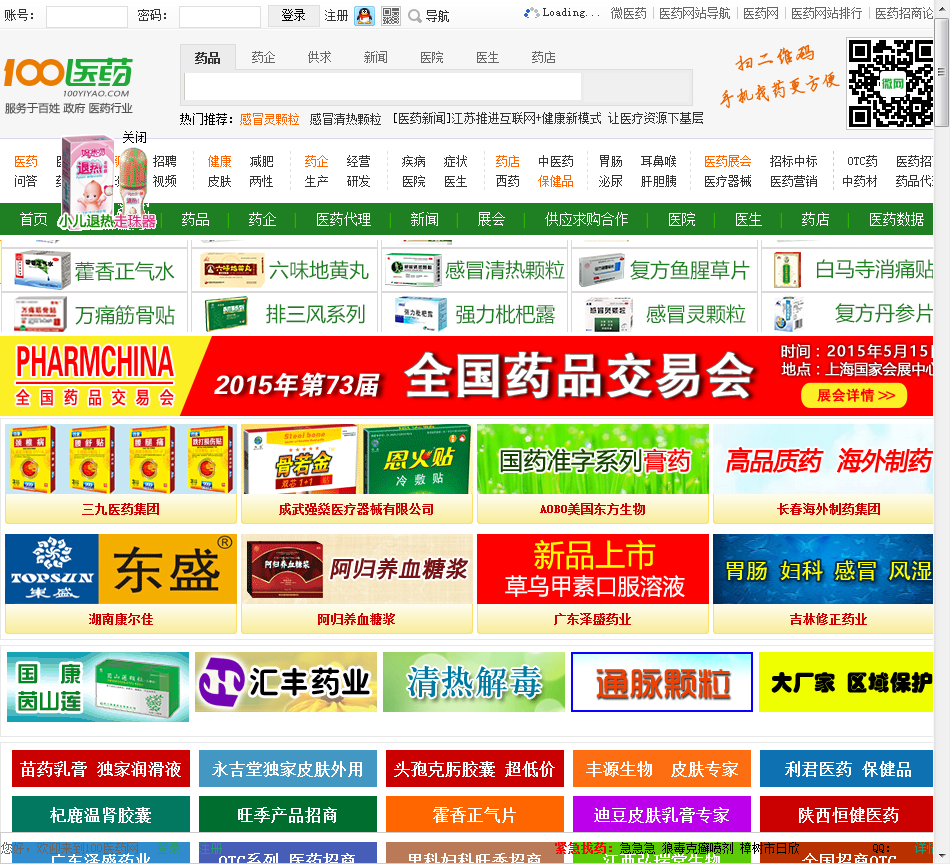Screen dimensions: 950x864
Task: Open the 阿归养血糖浆 ad card
Action: [356, 583]
